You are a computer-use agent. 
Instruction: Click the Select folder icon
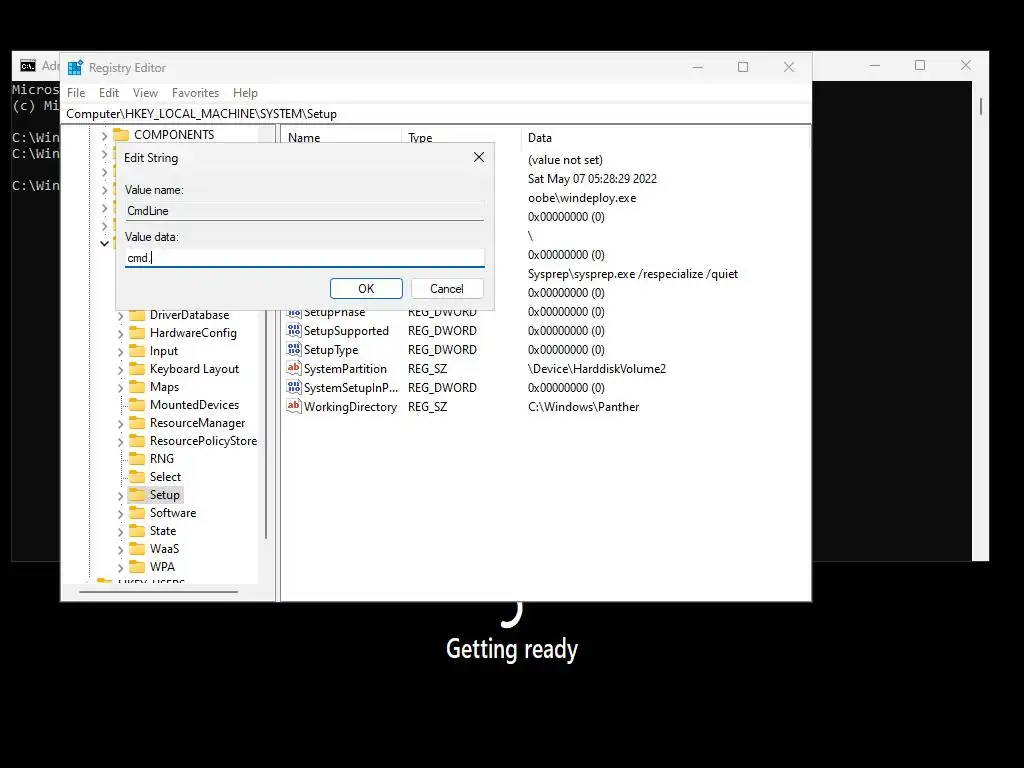click(x=136, y=477)
